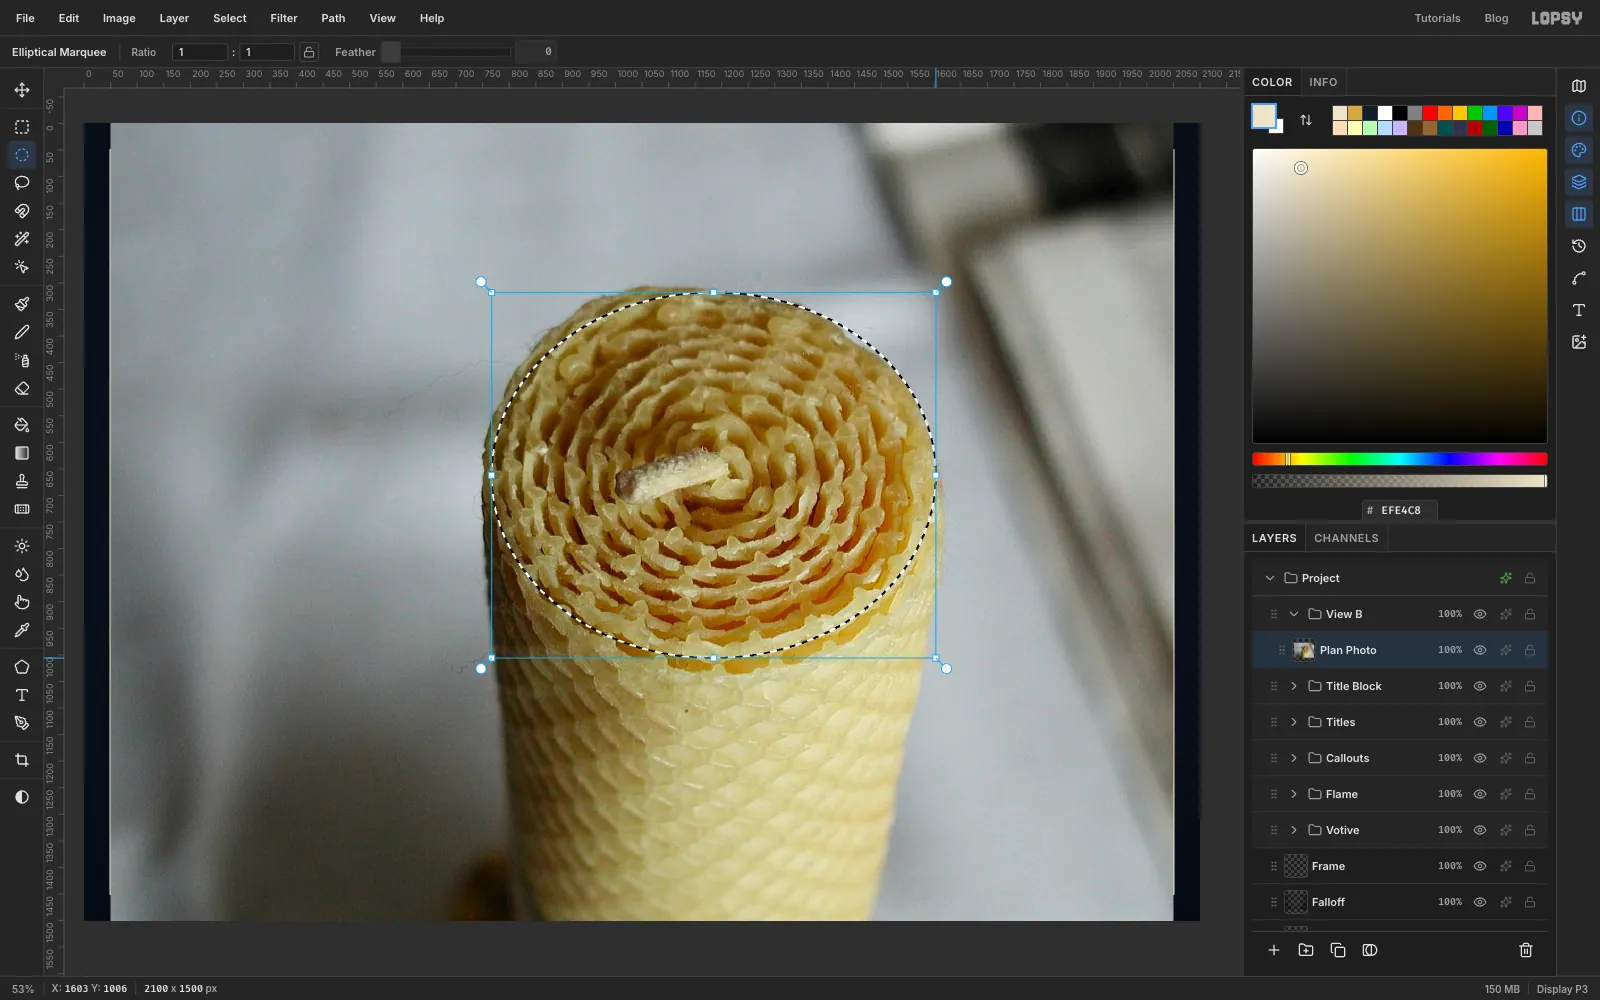Expand the Callouts group

(1294, 758)
